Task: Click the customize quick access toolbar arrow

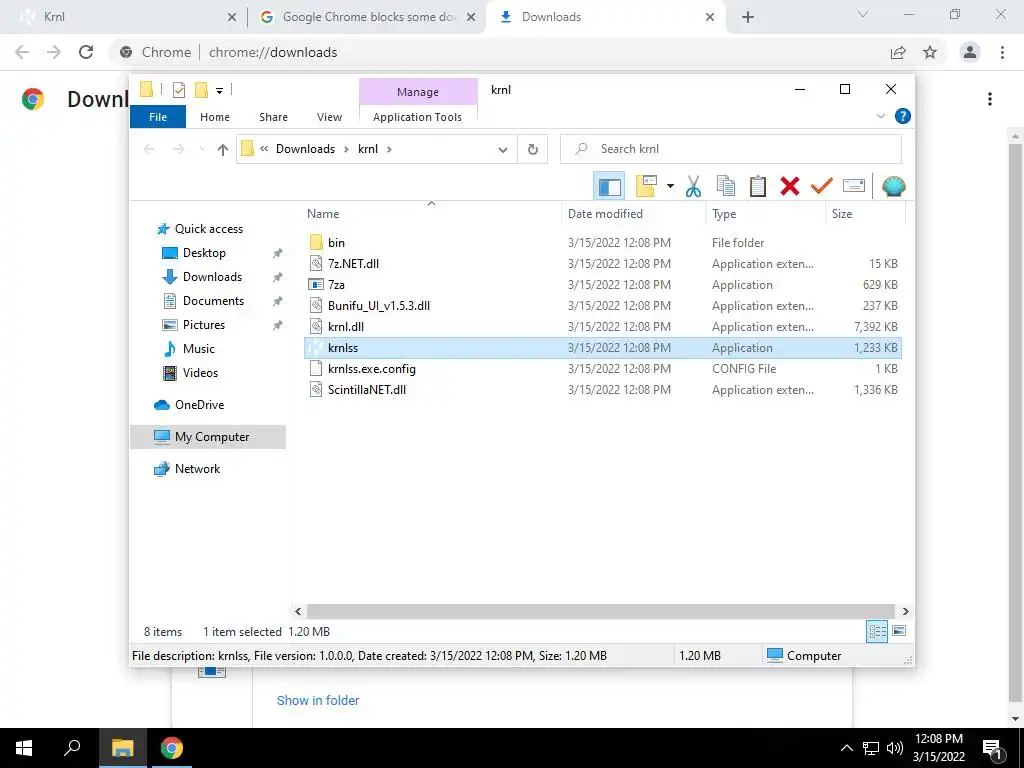Action: [x=219, y=91]
